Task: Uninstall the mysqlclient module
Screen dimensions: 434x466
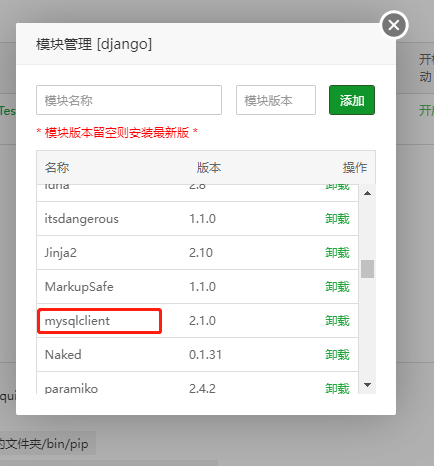Action: point(337,321)
